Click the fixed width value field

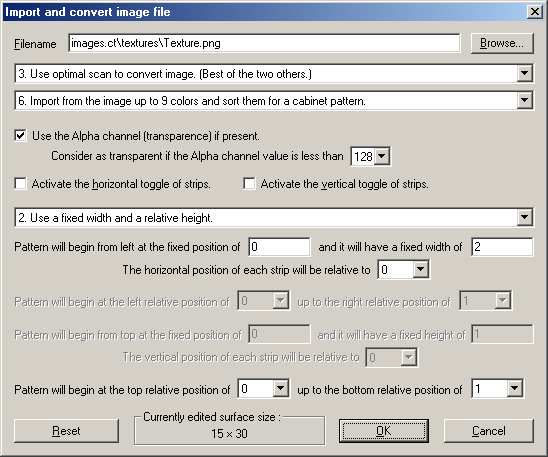[x=502, y=247]
